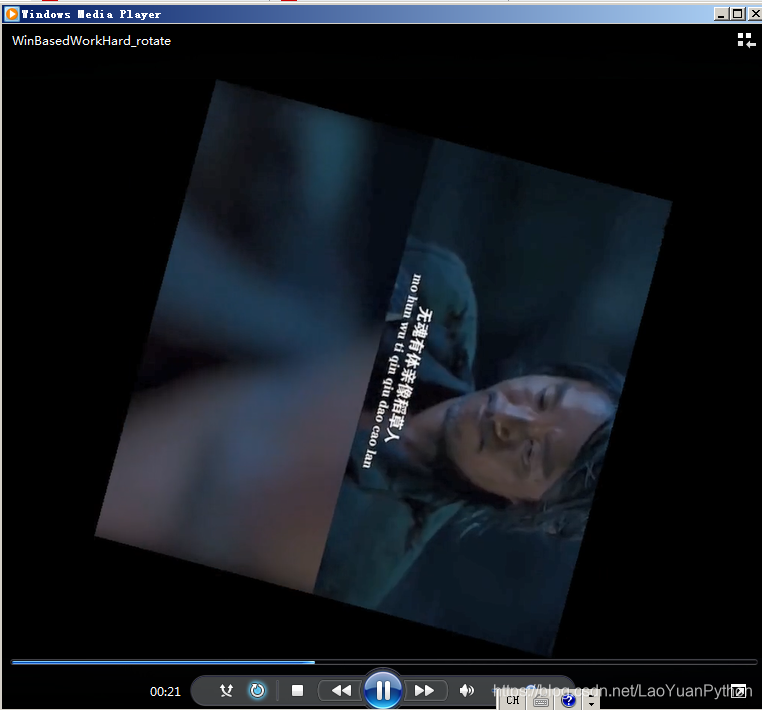Toggle shuffle mode

tap(226, 691)
